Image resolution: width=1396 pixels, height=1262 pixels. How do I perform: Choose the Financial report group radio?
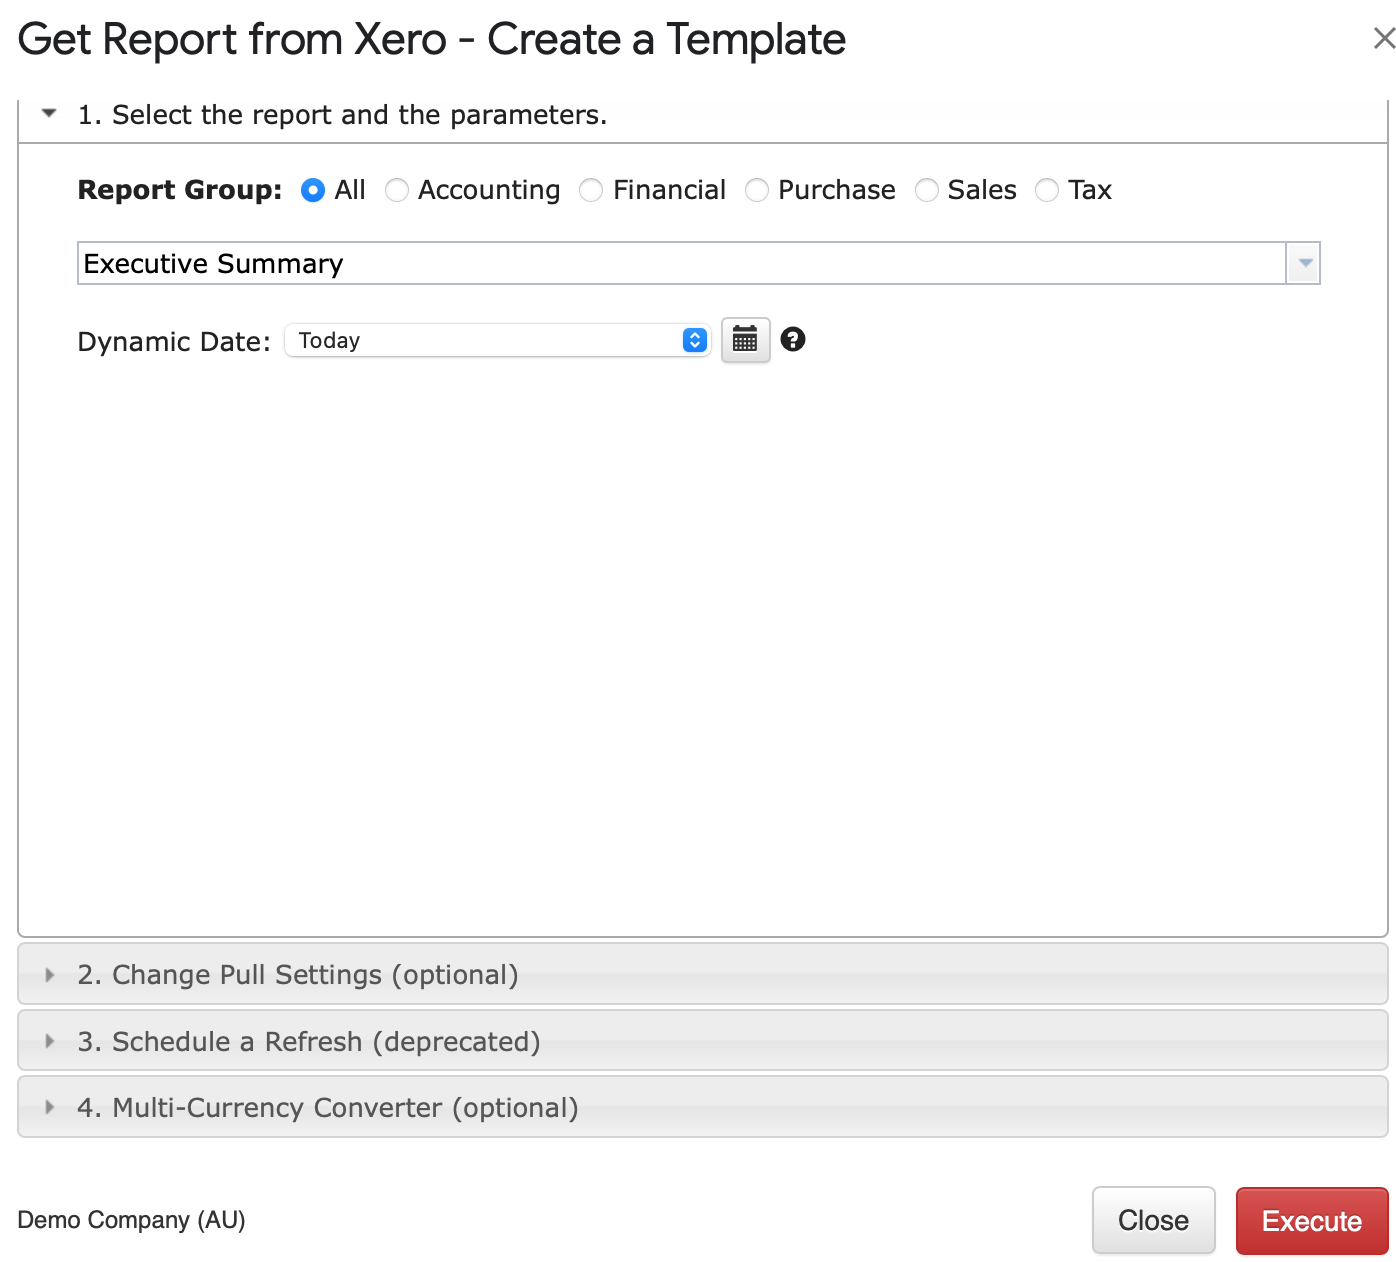591,190
